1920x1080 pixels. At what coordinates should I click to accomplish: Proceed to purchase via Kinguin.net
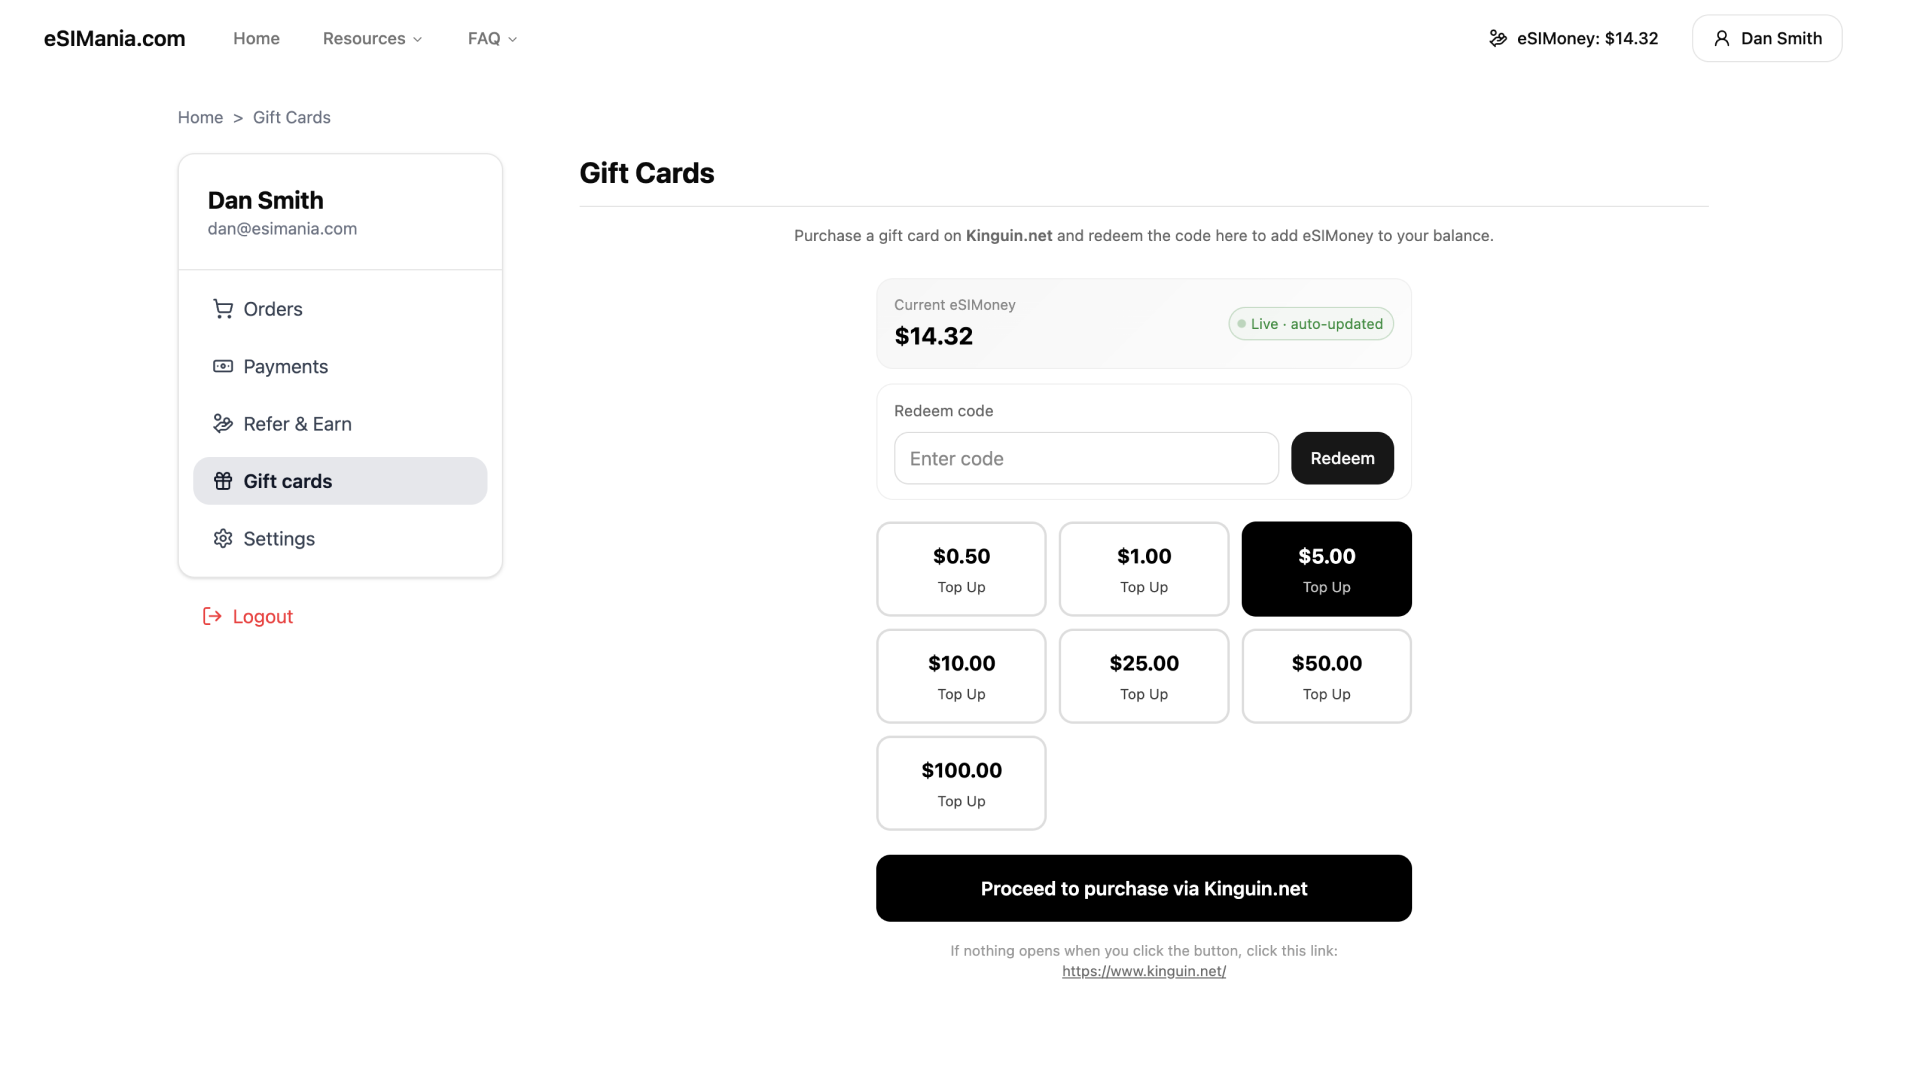[x=1143, y=888]
